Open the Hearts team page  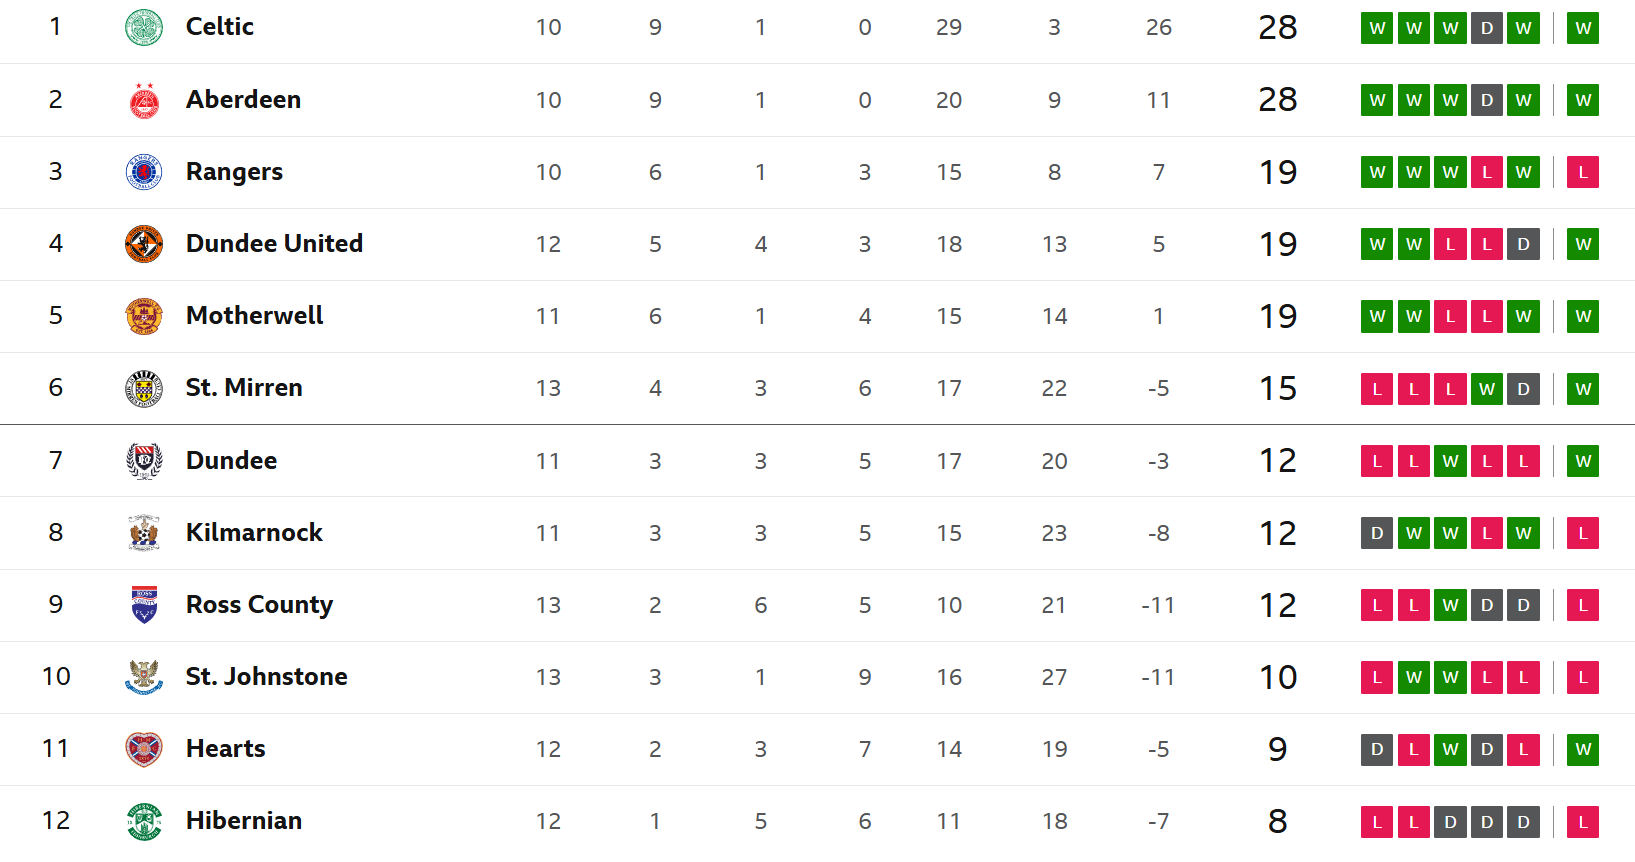225,749
